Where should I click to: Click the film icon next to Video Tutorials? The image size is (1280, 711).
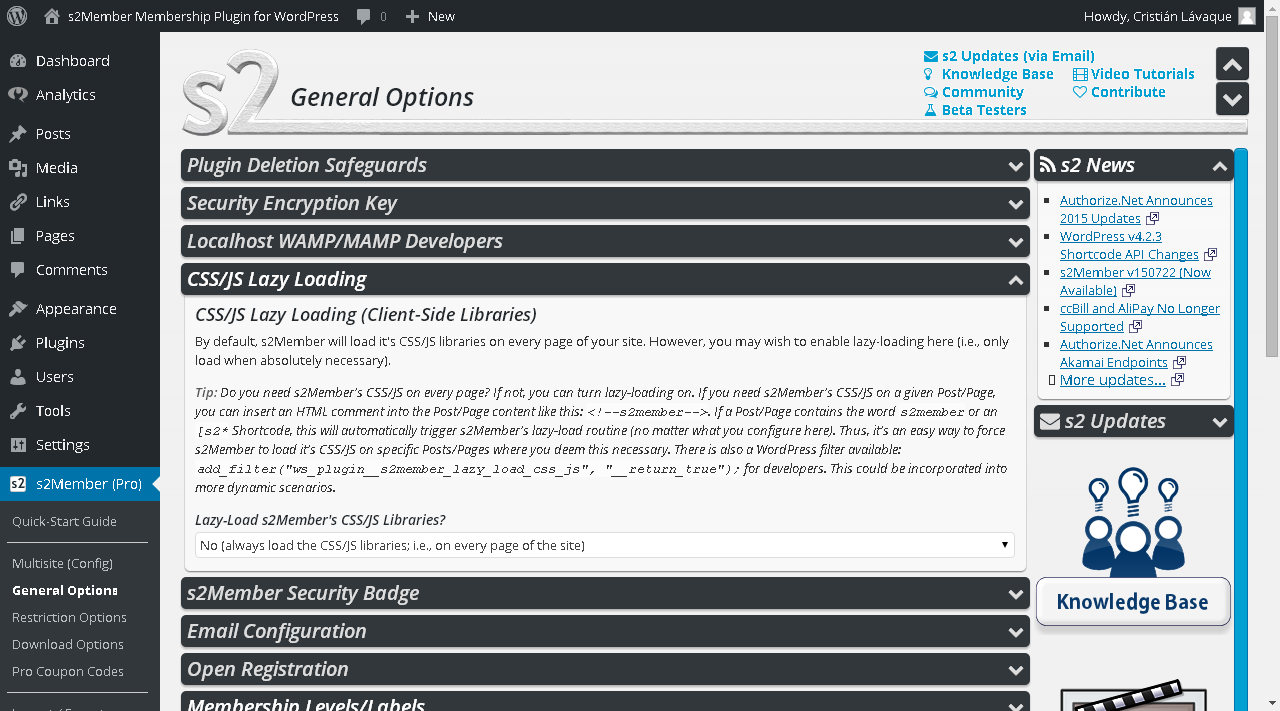click(x=1080, y=74)
